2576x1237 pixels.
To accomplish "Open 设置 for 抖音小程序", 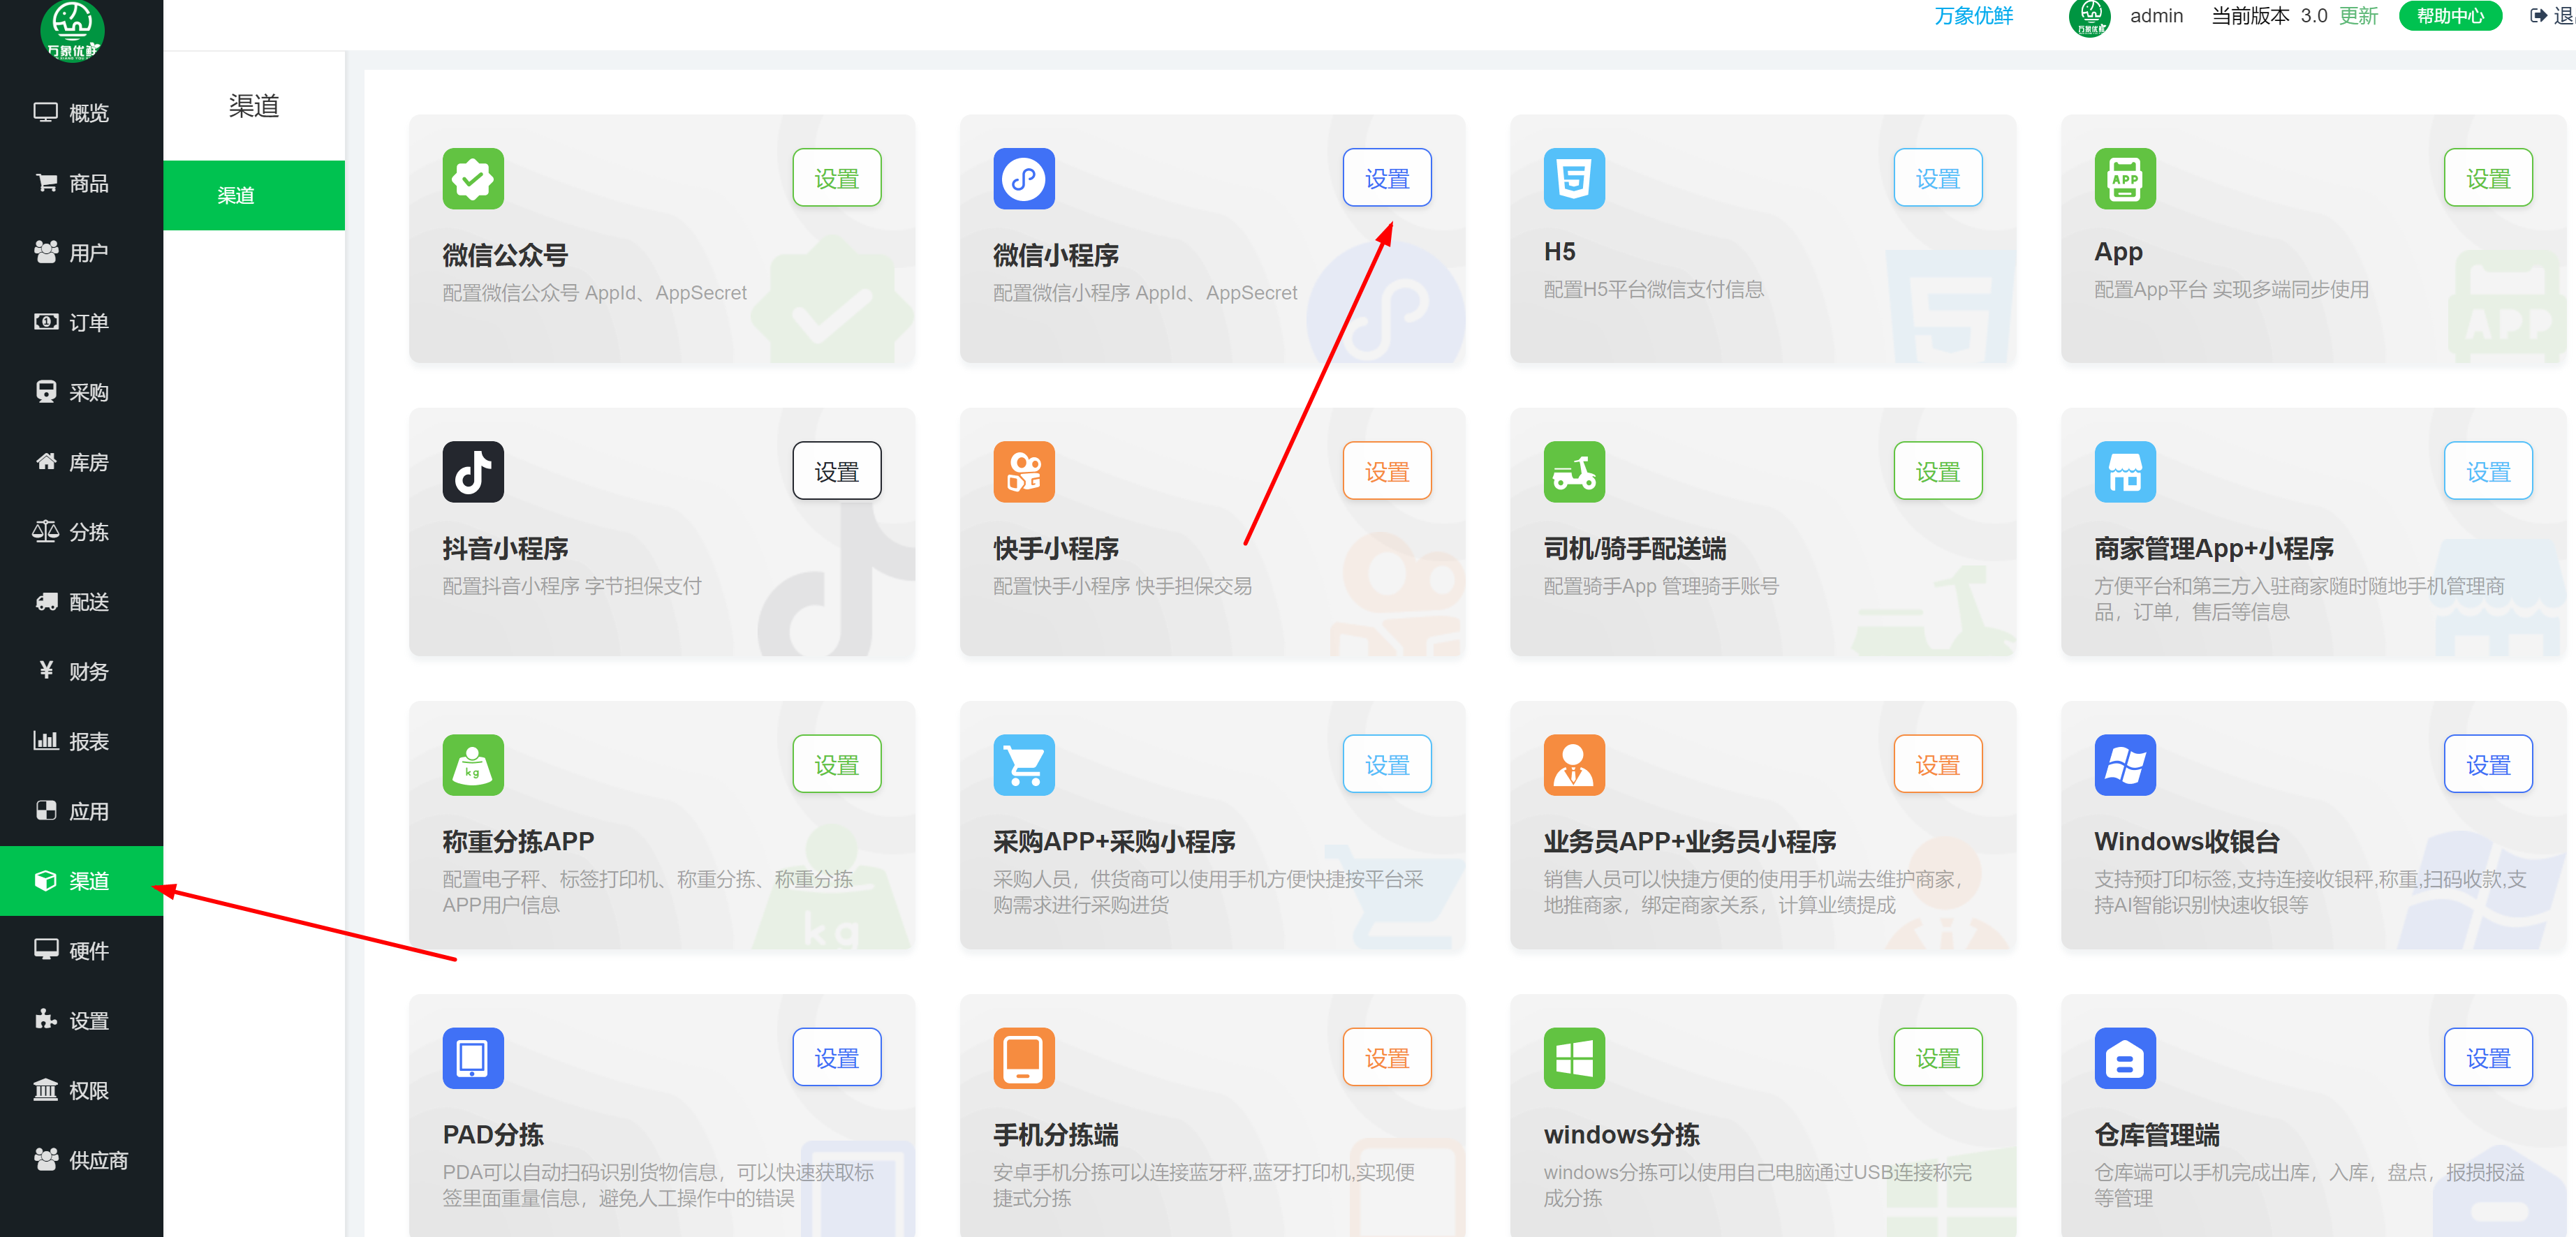I will [836, 471].
